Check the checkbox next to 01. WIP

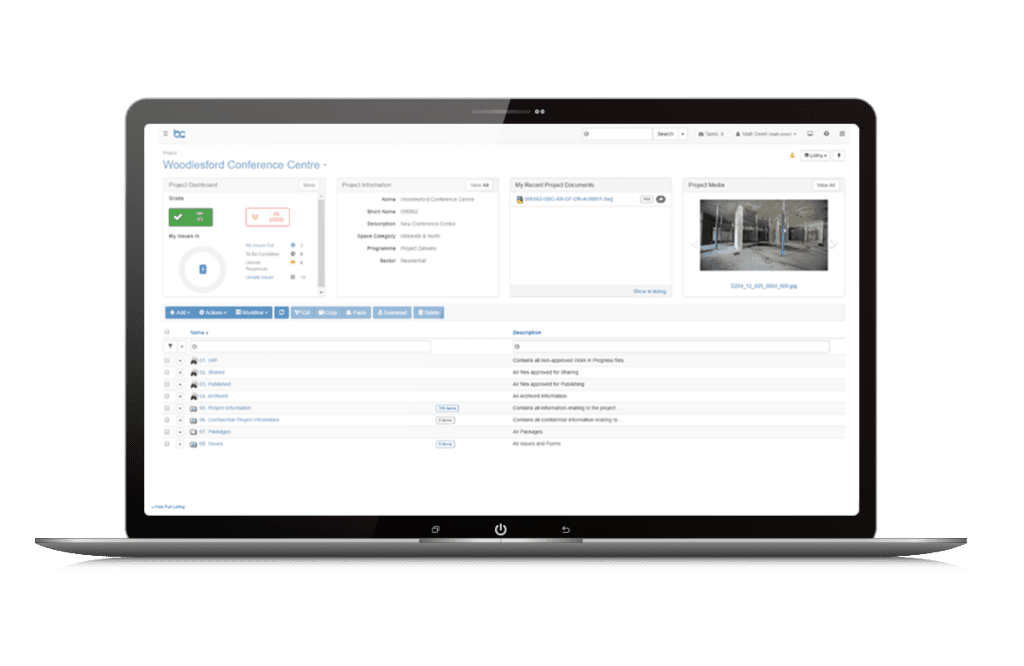pyautogui.click(x=167, y=360)
